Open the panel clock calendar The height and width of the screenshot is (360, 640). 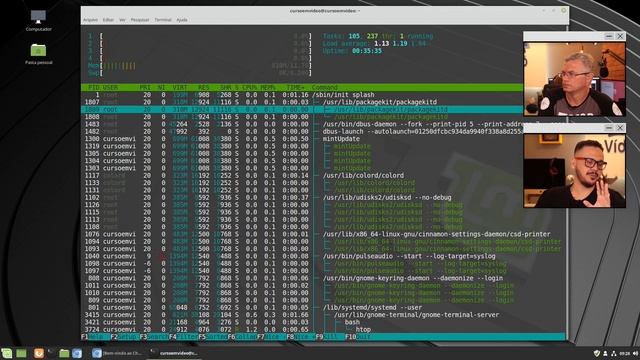pos(624,353)
